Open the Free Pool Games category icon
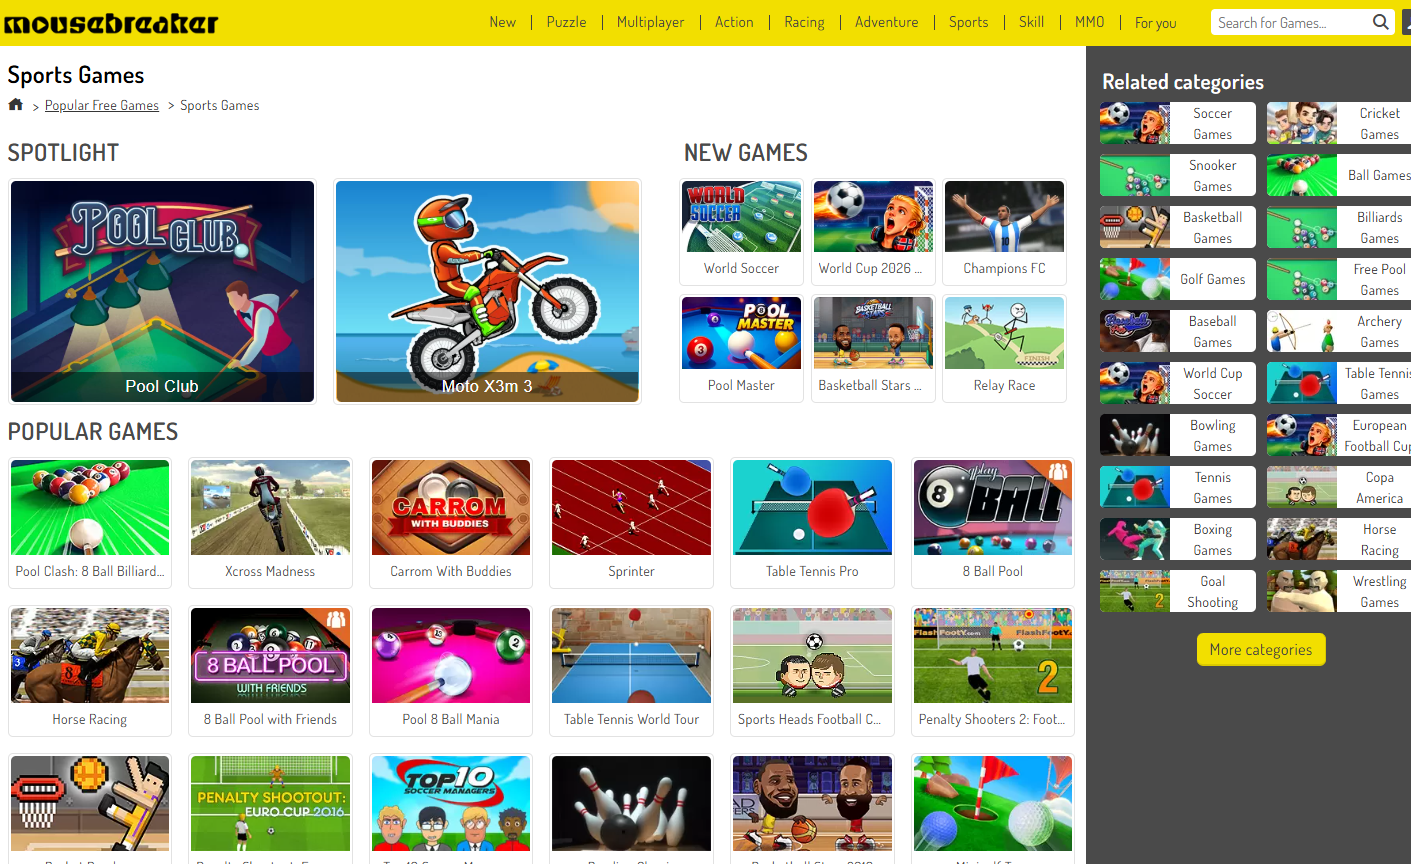The height and width of the screenshot is (864, 1411). click(1302, 280)
